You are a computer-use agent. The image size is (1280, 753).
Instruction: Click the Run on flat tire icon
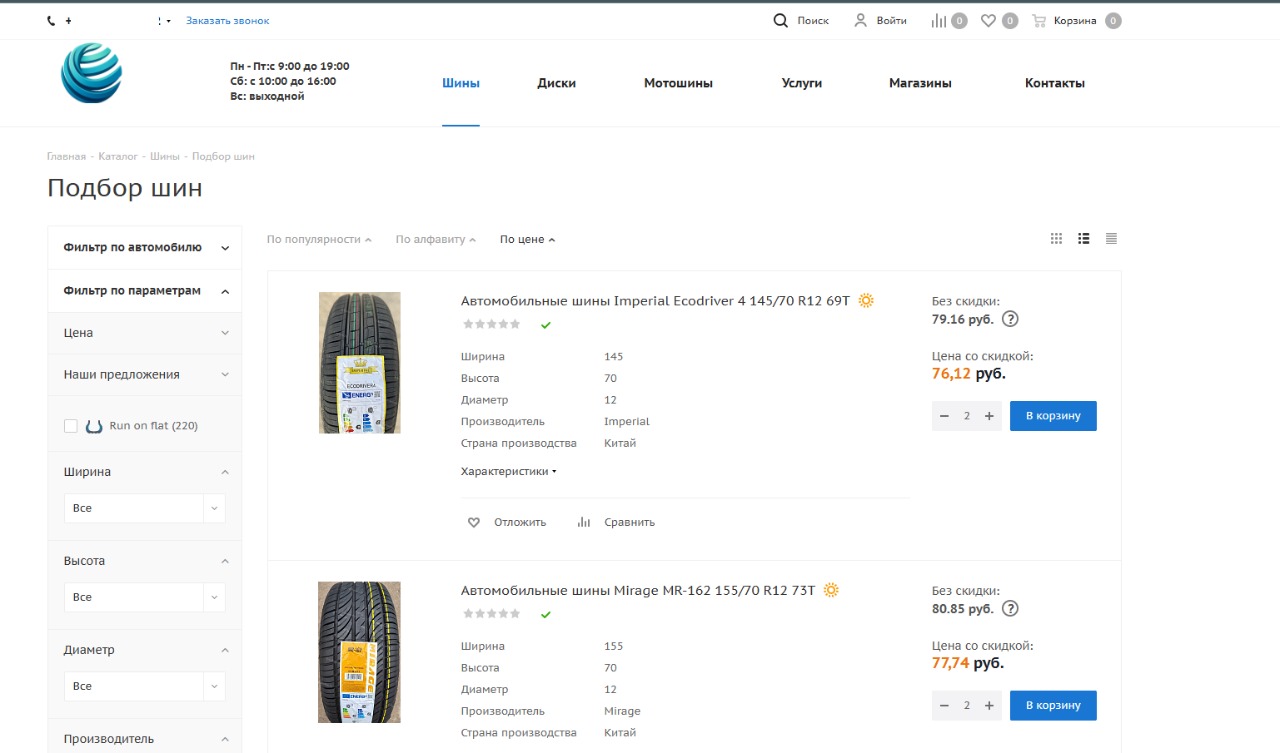click(95, 426)
